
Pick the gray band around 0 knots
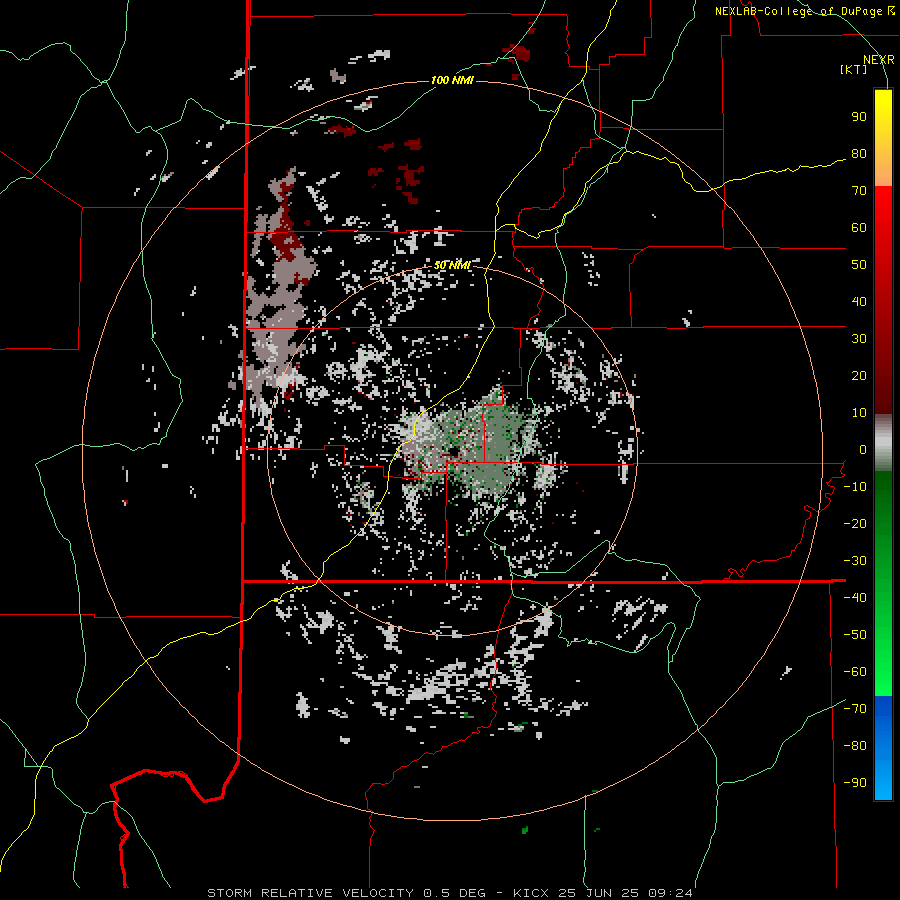[883, 443]
